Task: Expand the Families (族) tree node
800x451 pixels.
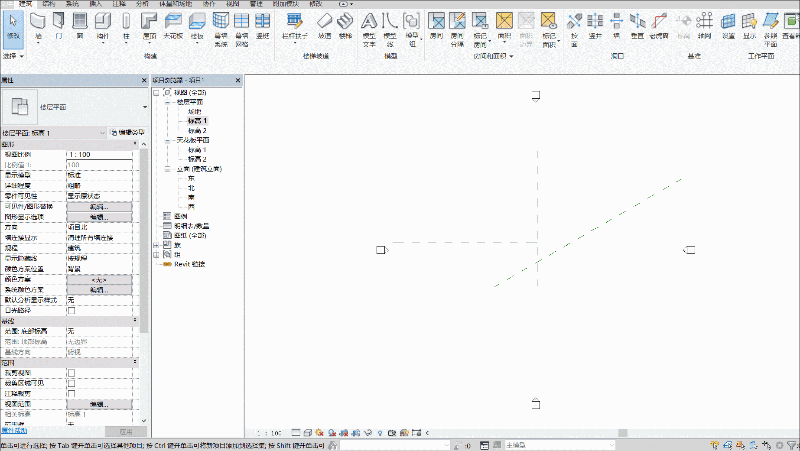Action: coord(155,245)
